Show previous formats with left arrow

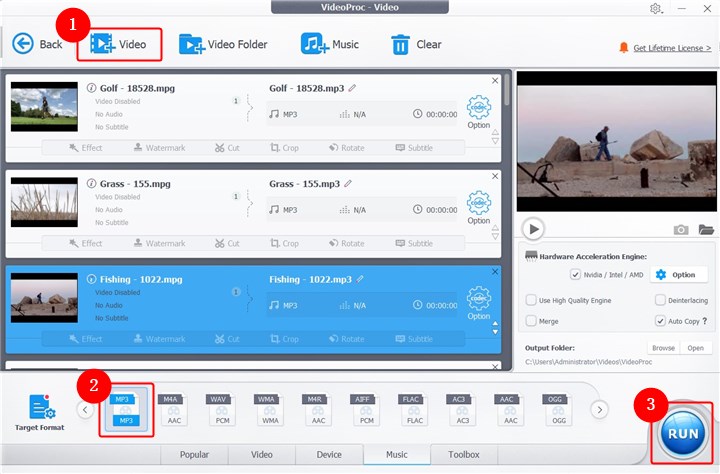85,410
